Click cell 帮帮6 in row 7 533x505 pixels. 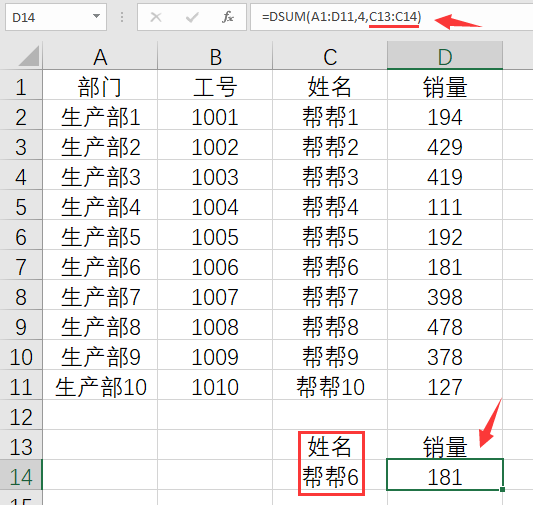coord(330,265)
